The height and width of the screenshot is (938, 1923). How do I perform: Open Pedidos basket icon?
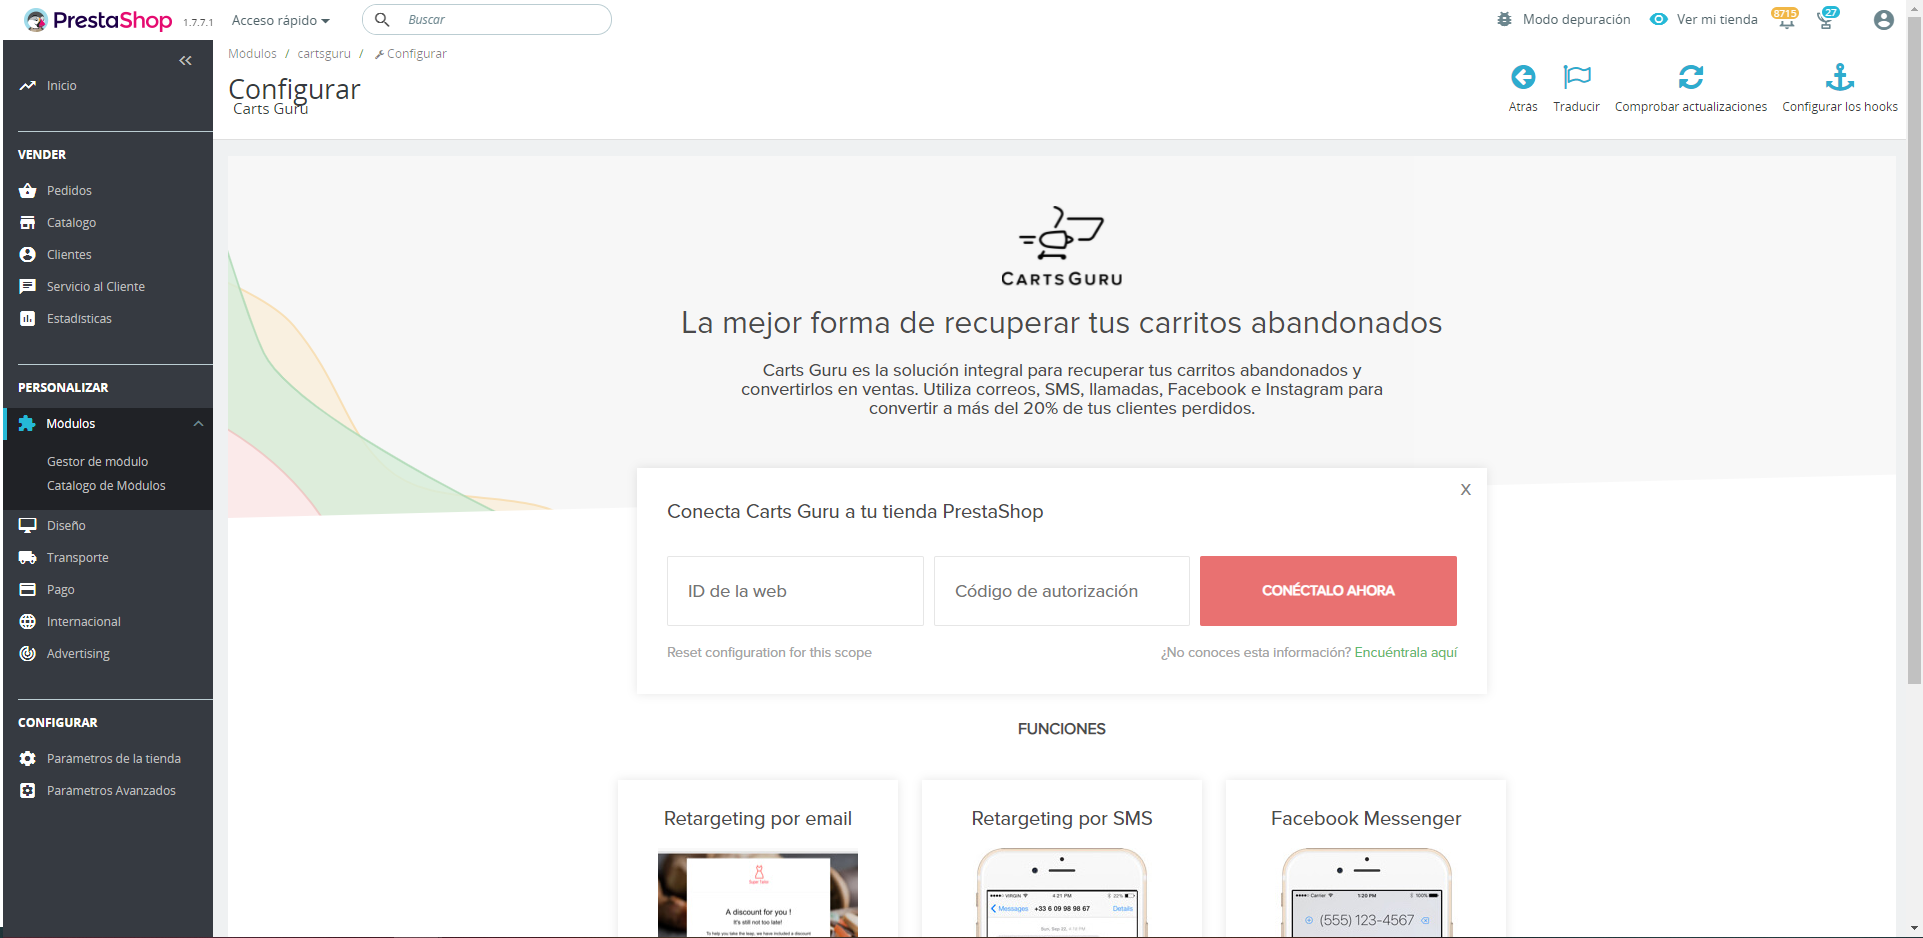pos(27,190)
